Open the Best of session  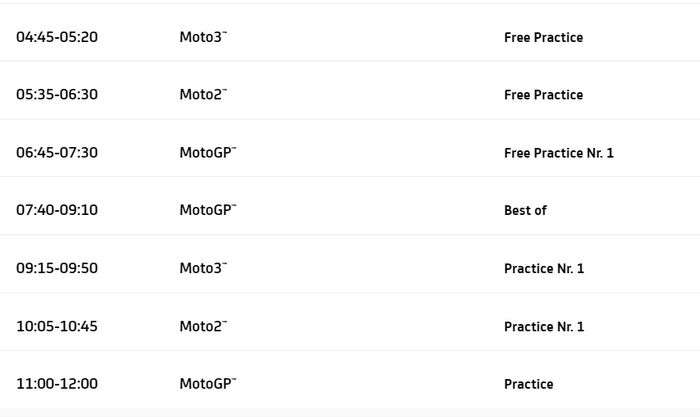[x=525, y=211]
